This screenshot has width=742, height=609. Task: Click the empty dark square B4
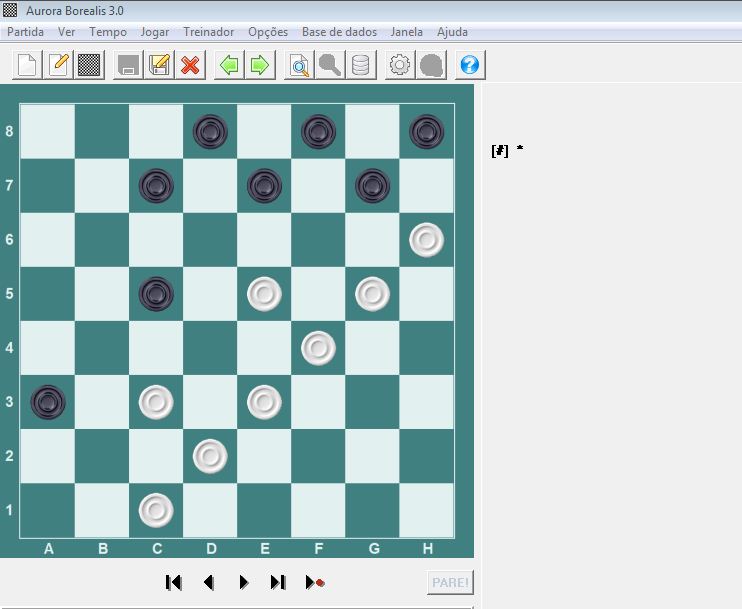[102, 348]
